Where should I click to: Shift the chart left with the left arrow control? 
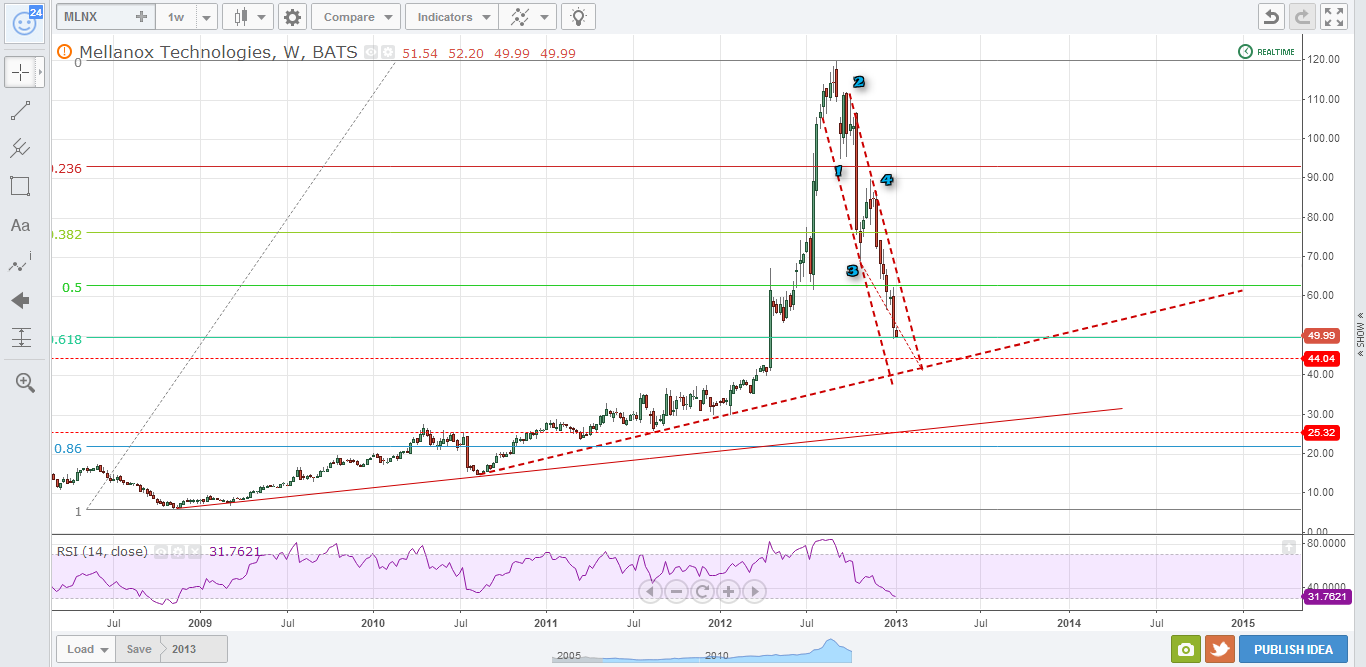click(650, 591)
